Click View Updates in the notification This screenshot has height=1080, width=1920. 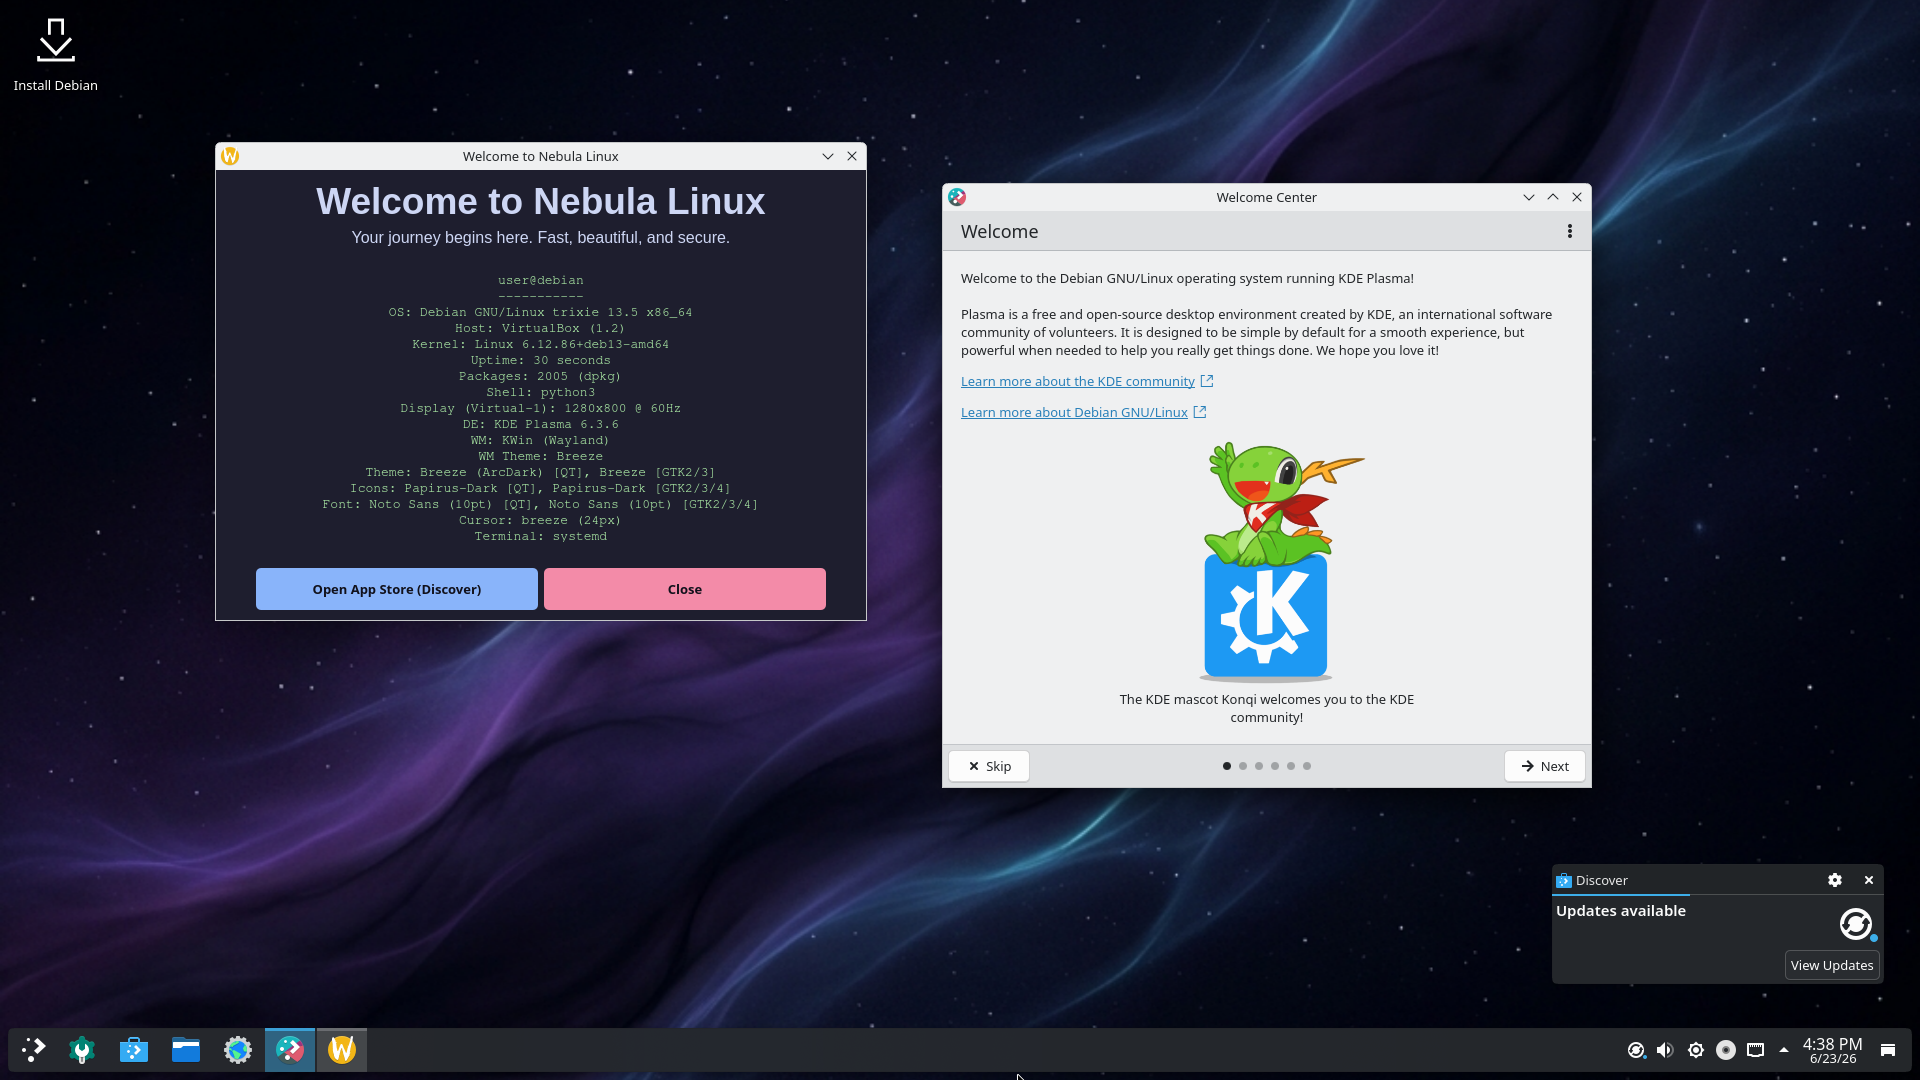pyautogui.click(x=1832, y=965)
